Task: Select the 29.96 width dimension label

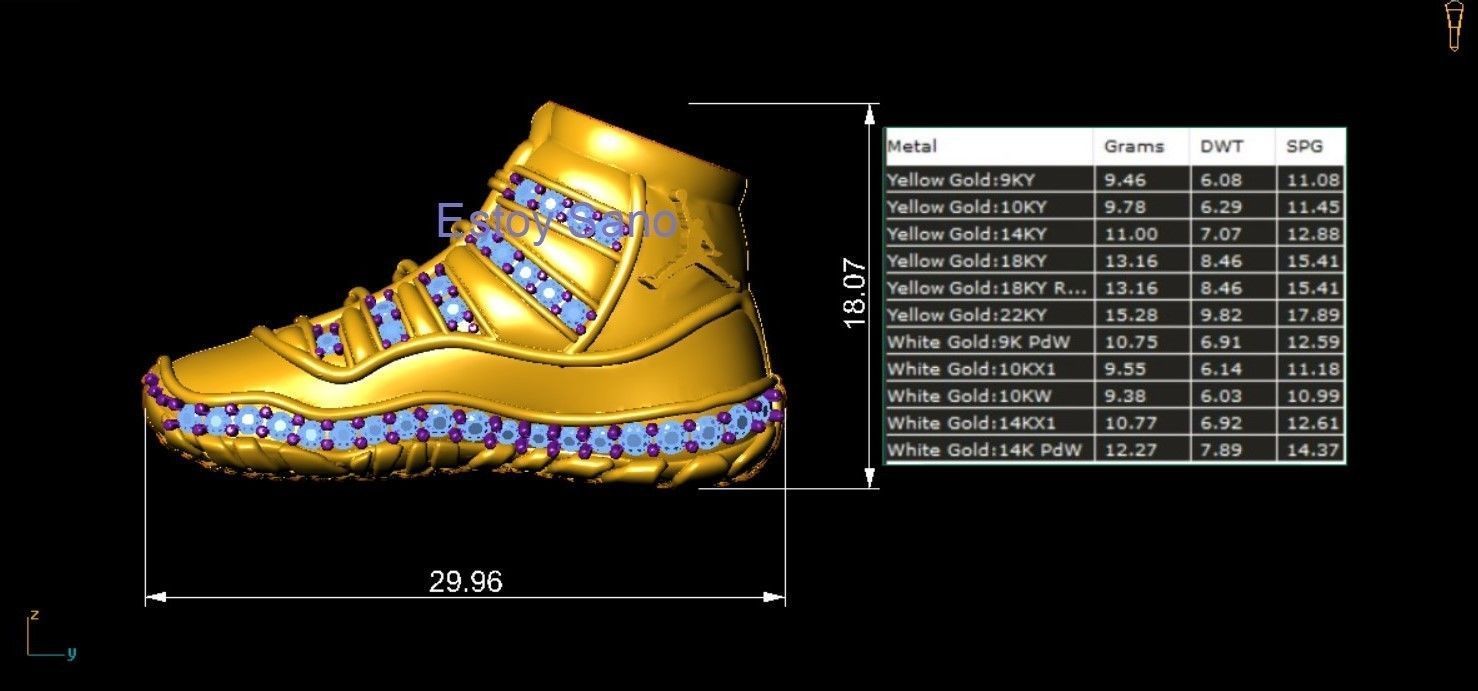Action: (465, 581)
